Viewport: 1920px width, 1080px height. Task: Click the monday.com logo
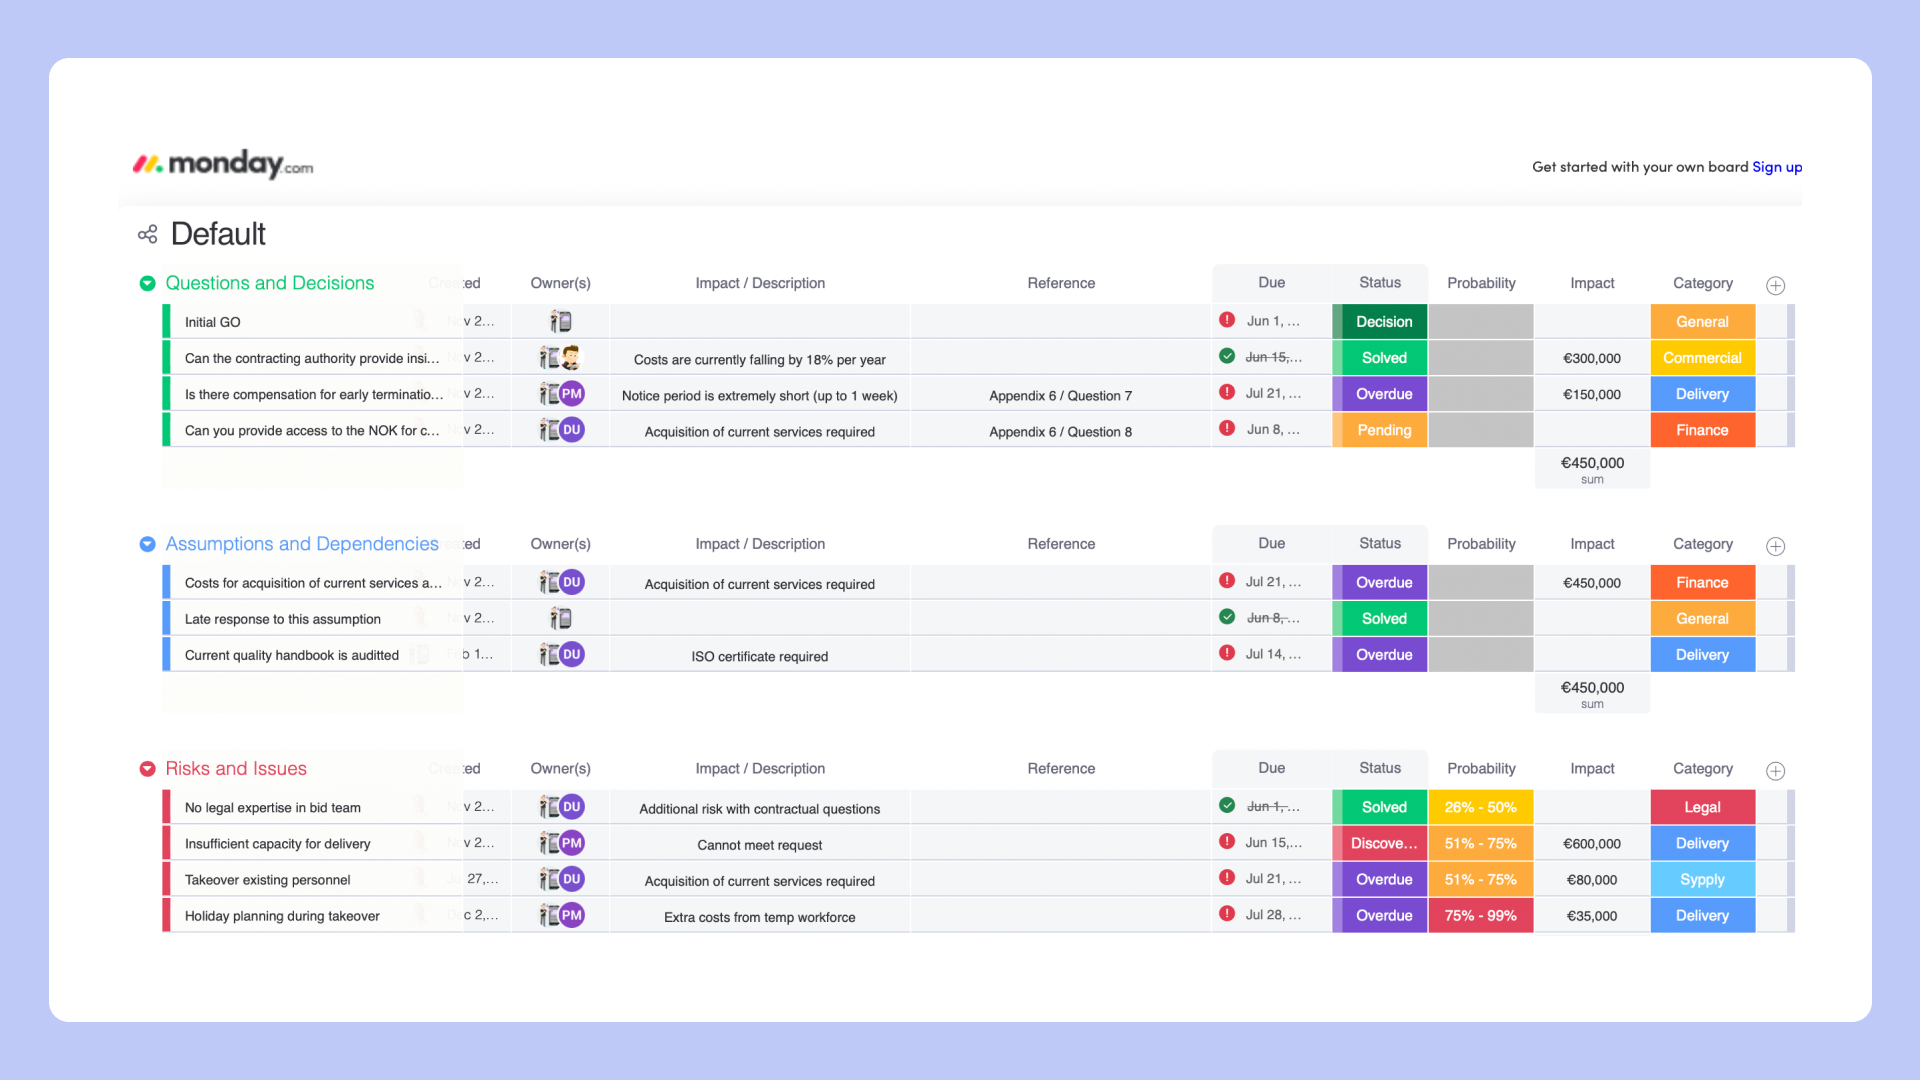pyautogui.click(x=223, y=164)
